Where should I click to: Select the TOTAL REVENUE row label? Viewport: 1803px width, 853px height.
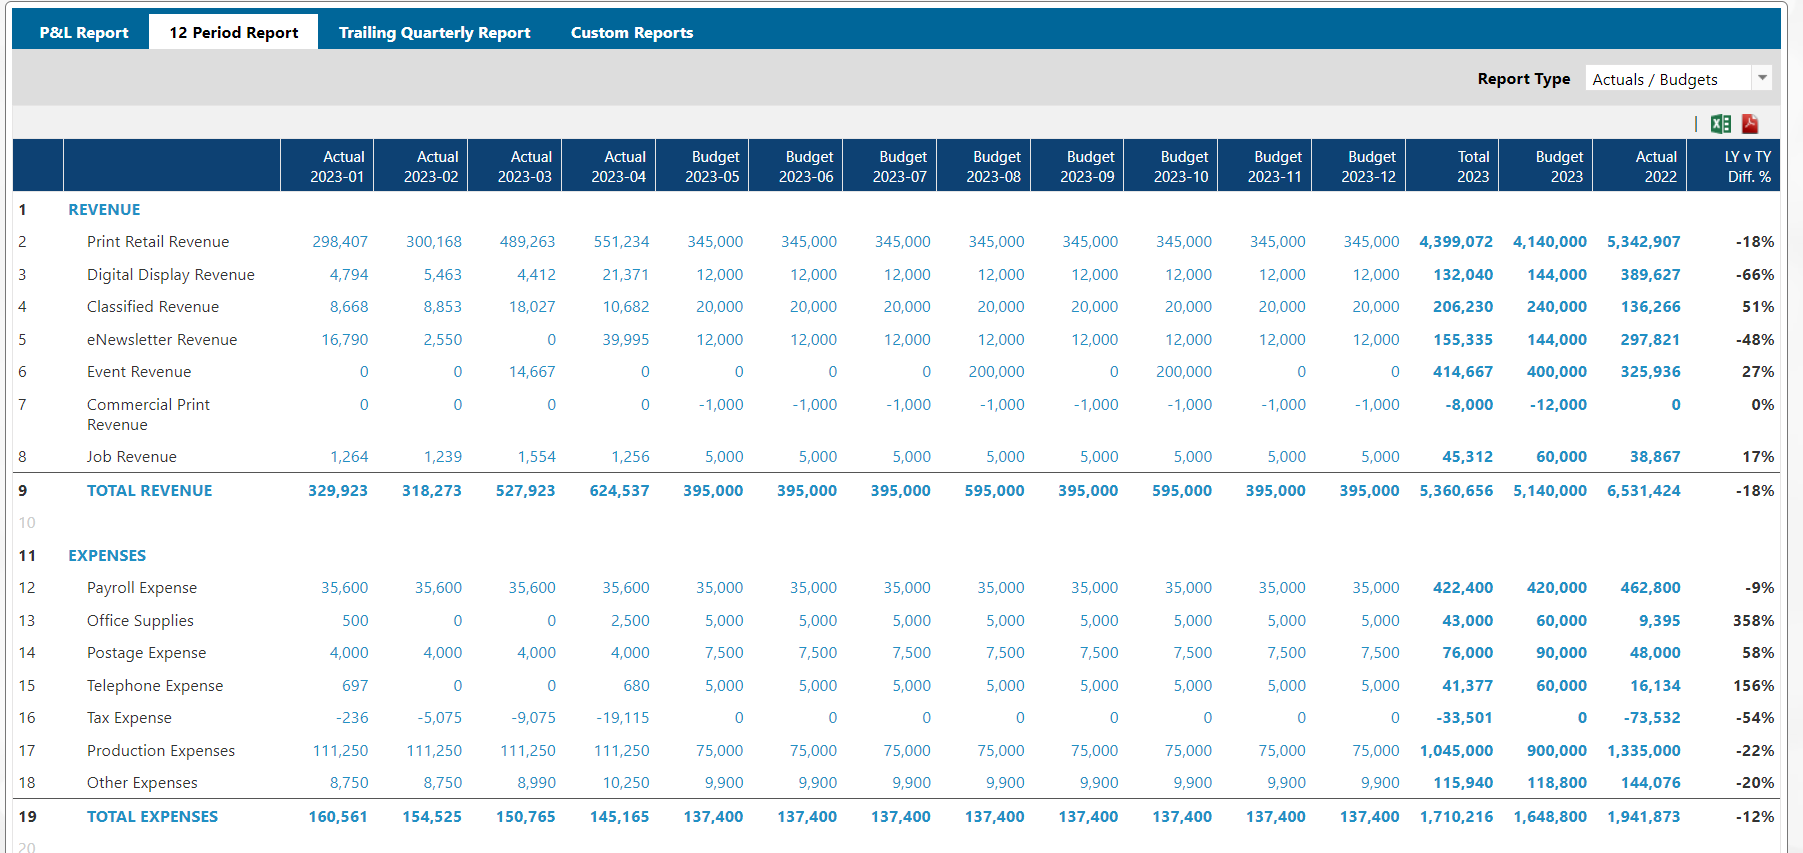coord(149,491)
